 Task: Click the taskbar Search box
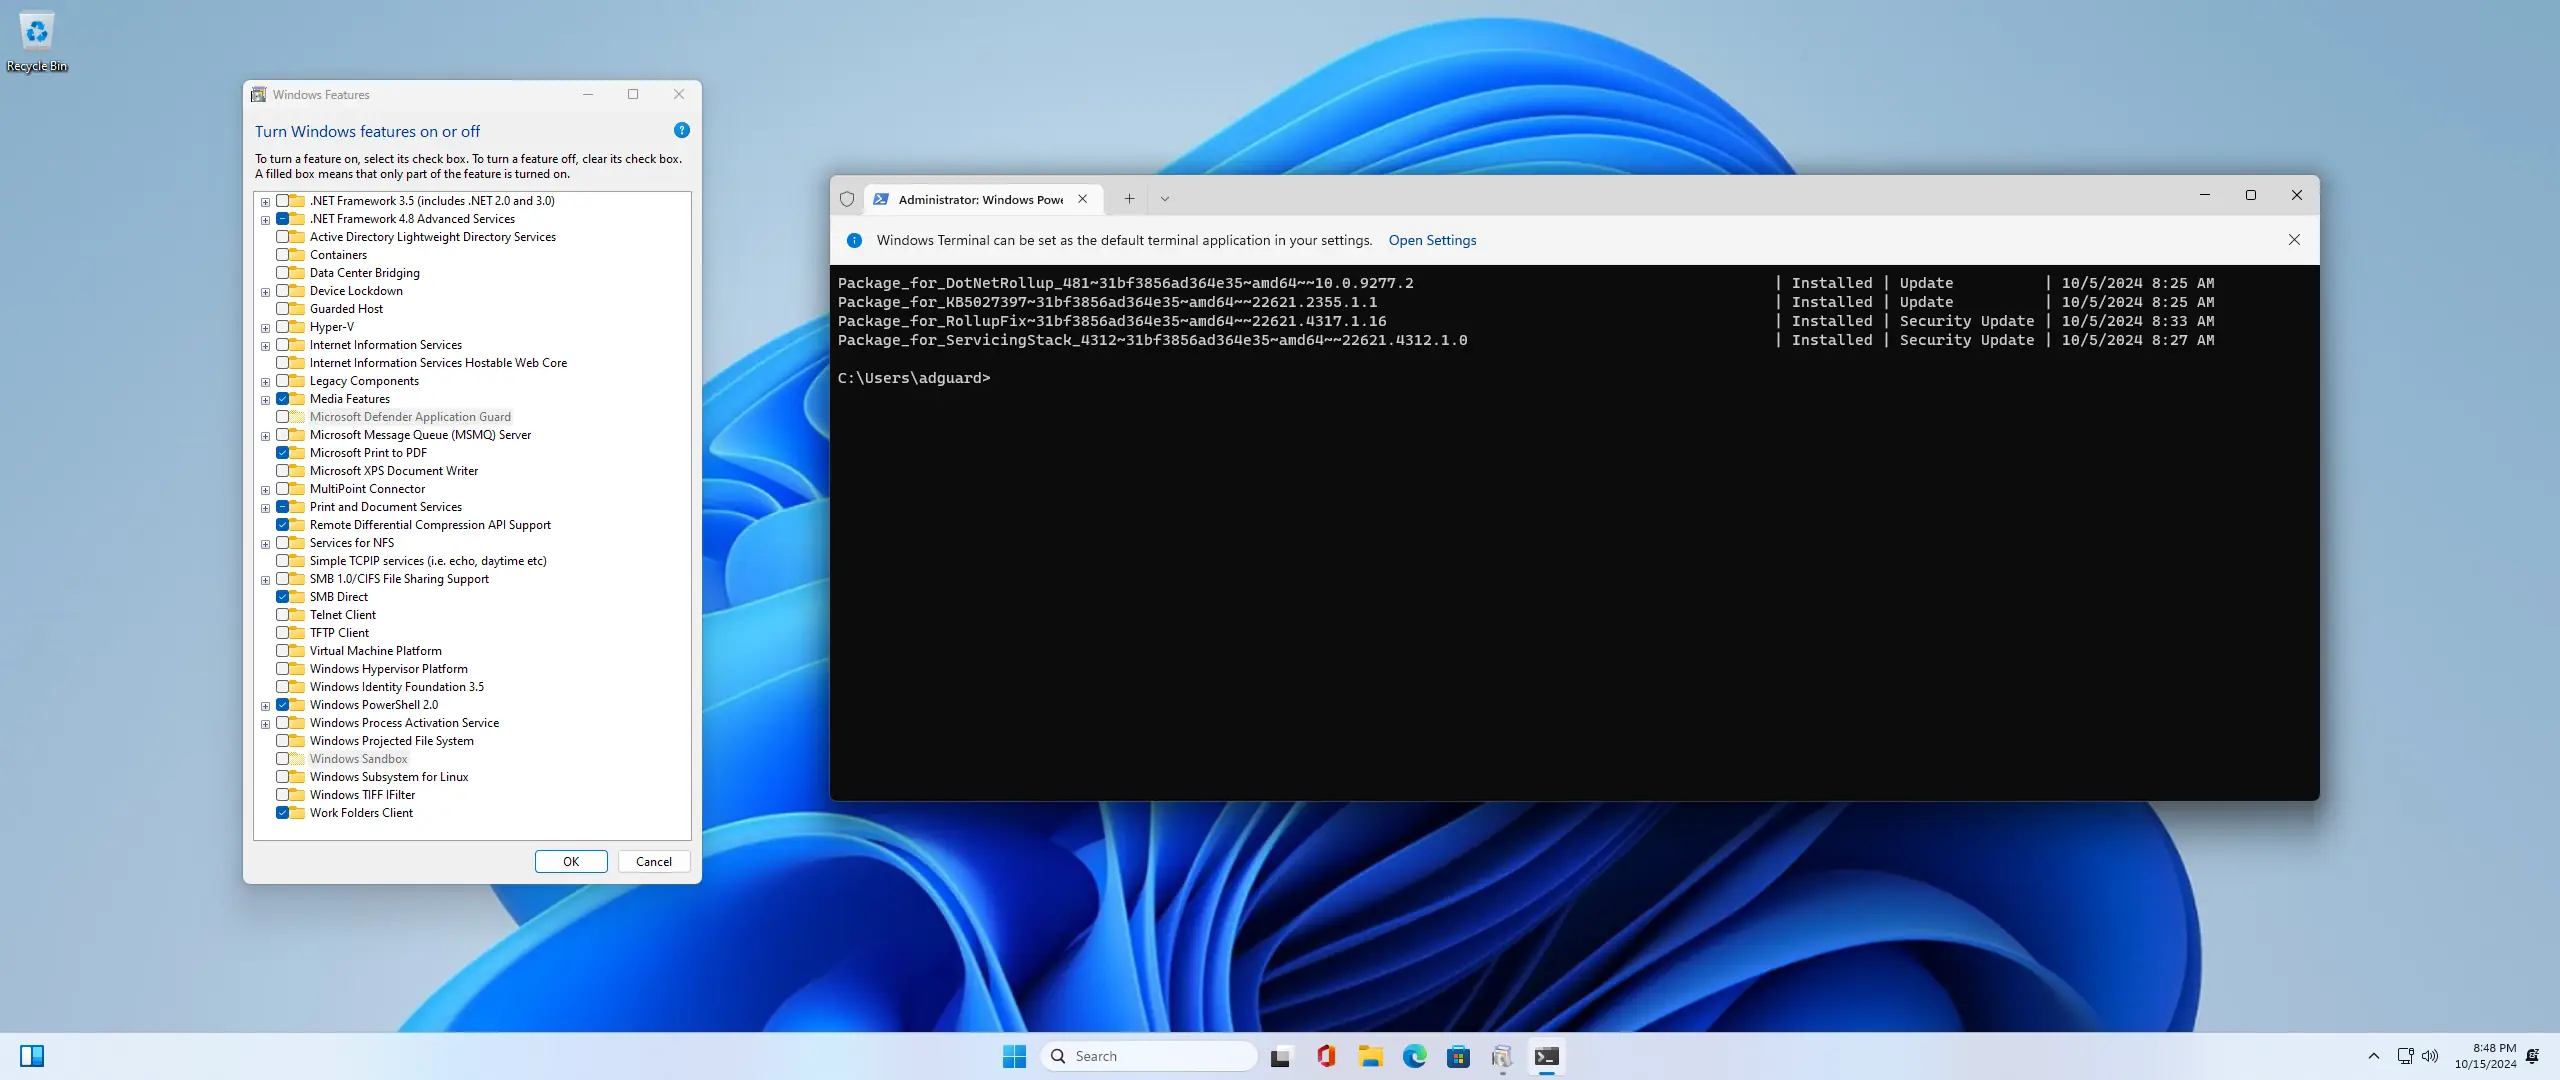point(1149,1056)
